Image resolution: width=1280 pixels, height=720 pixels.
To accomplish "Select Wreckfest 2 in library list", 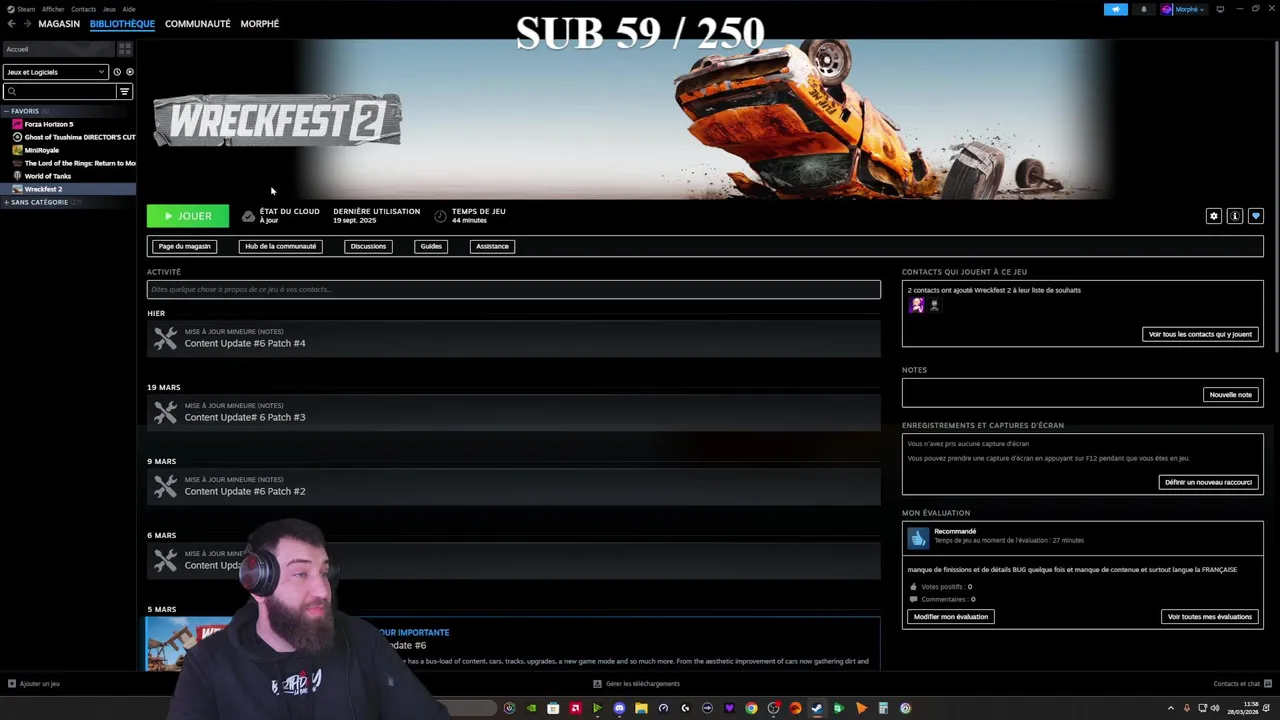I will (x=68, y=189).
